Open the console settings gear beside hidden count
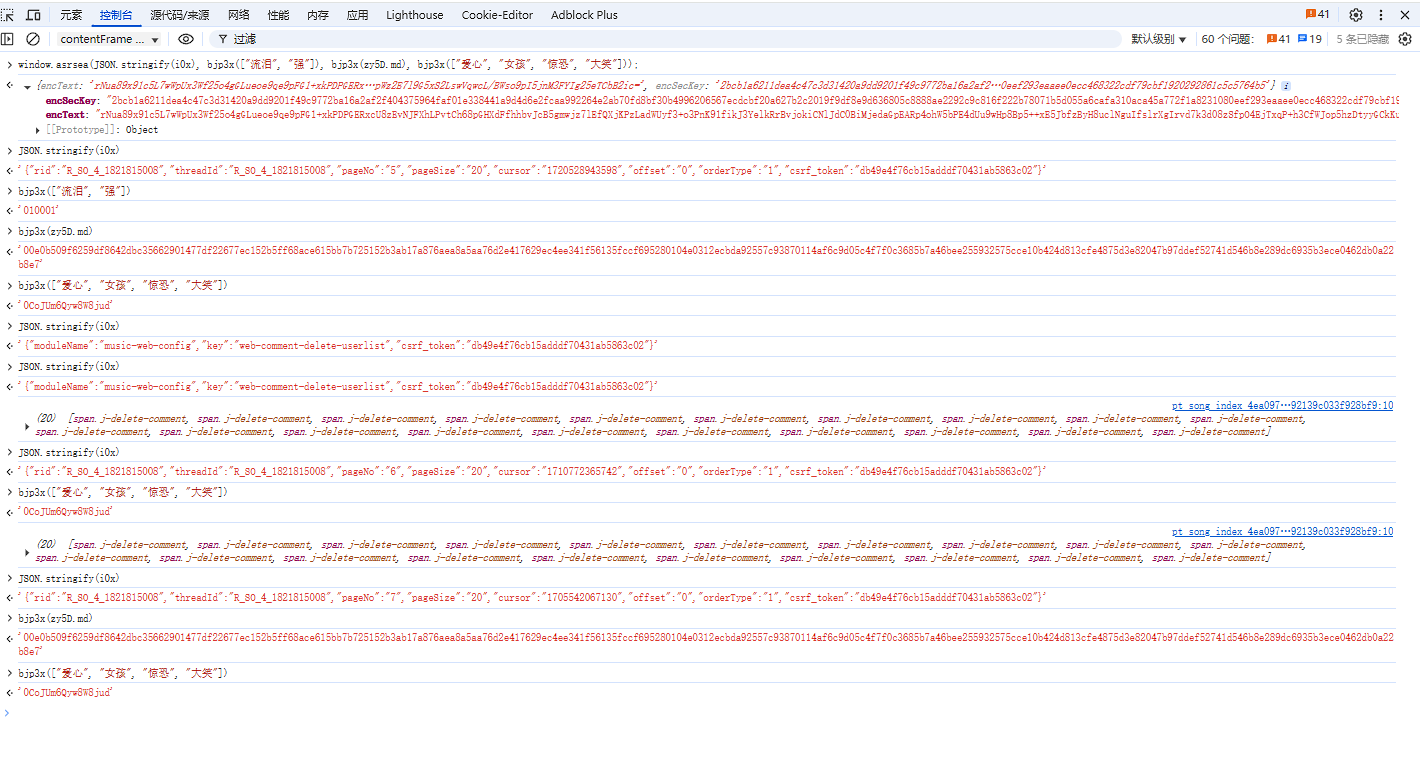The height and width of the screenshot is (782, 1420). (1405, 39)
